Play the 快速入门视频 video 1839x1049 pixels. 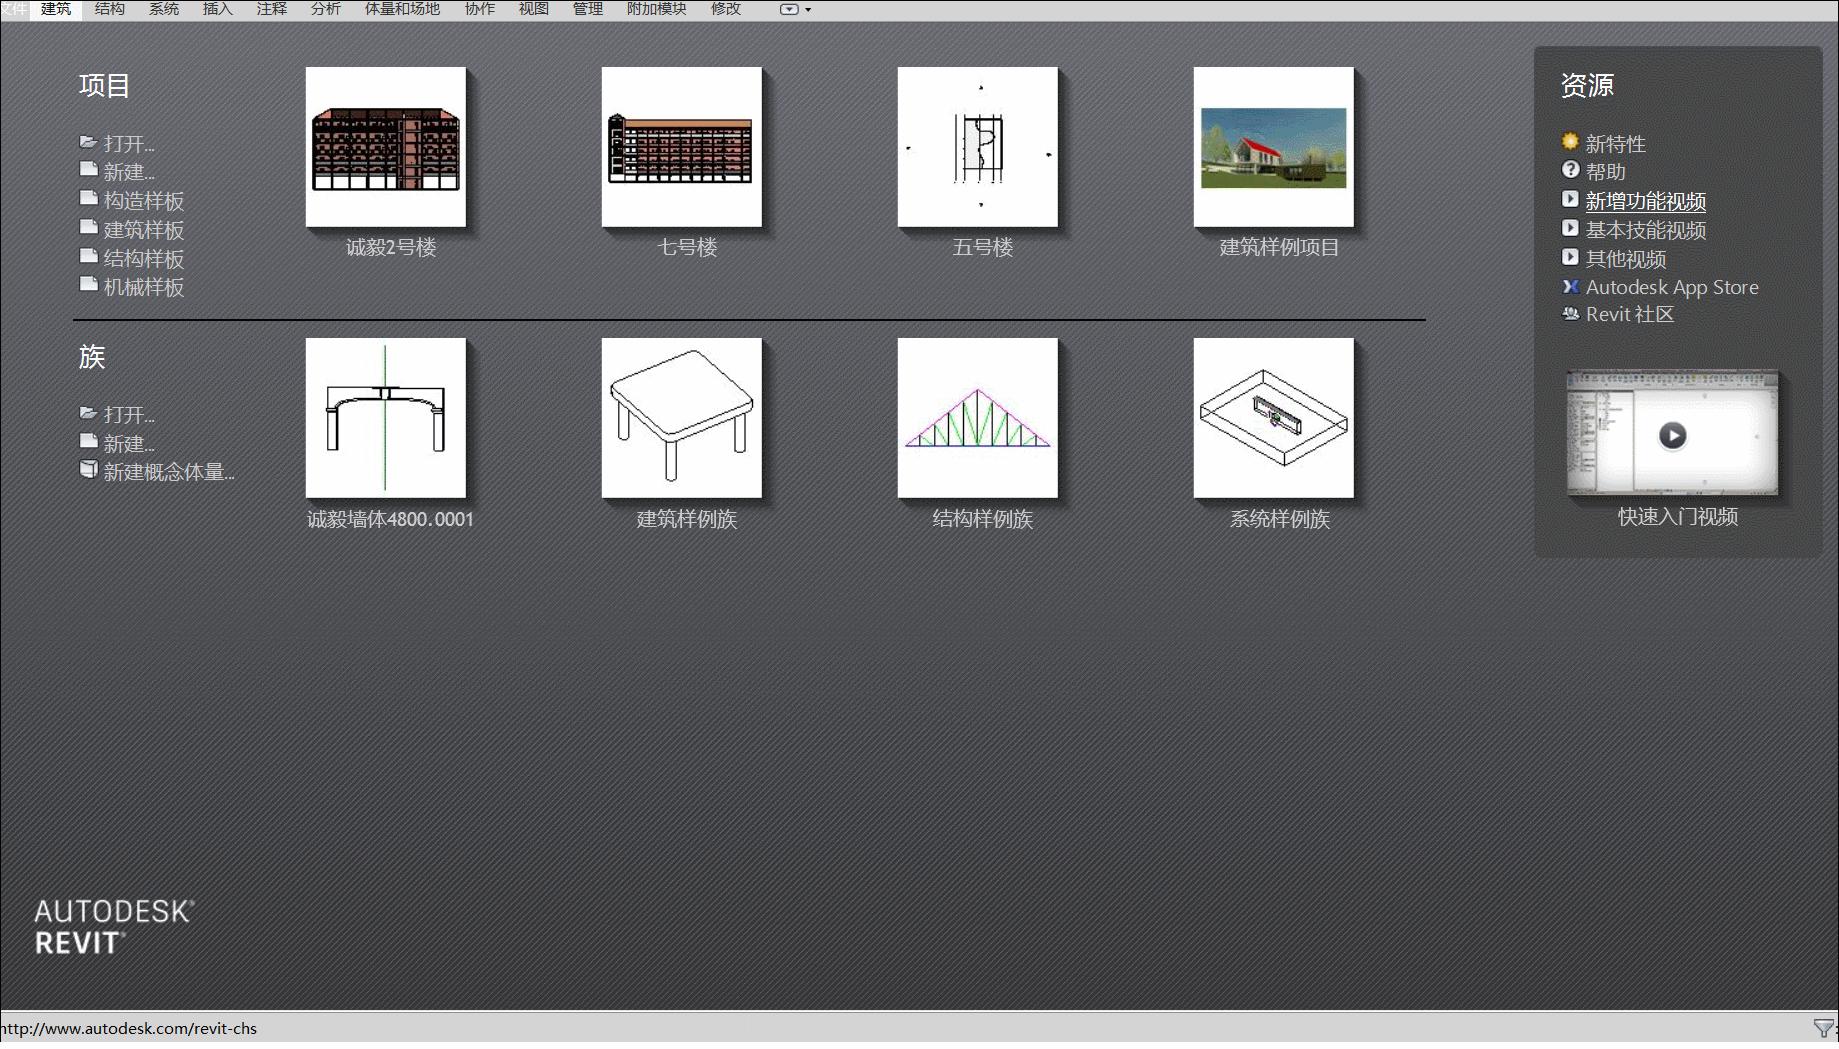coord(1673,435)
